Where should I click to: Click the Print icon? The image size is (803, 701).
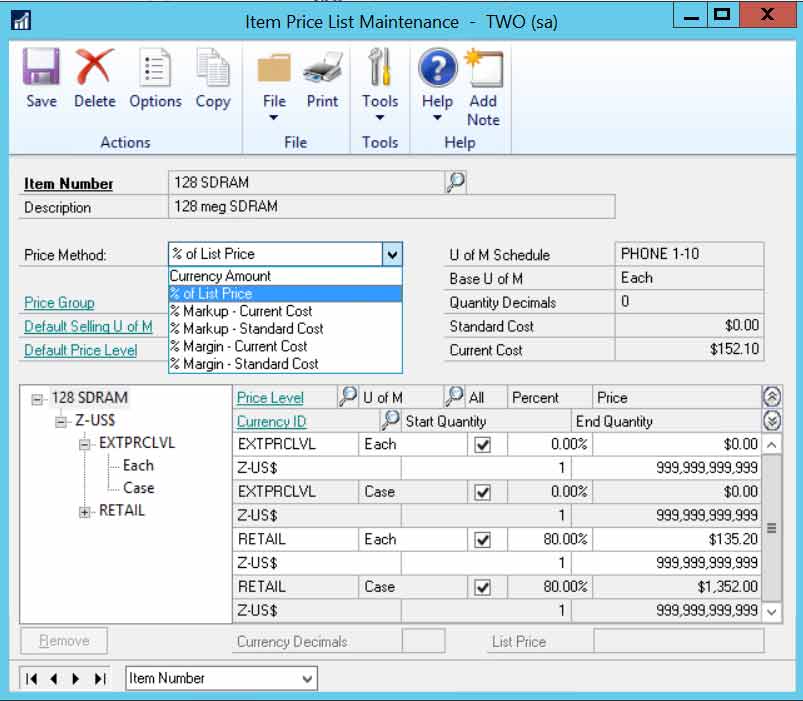322,75
